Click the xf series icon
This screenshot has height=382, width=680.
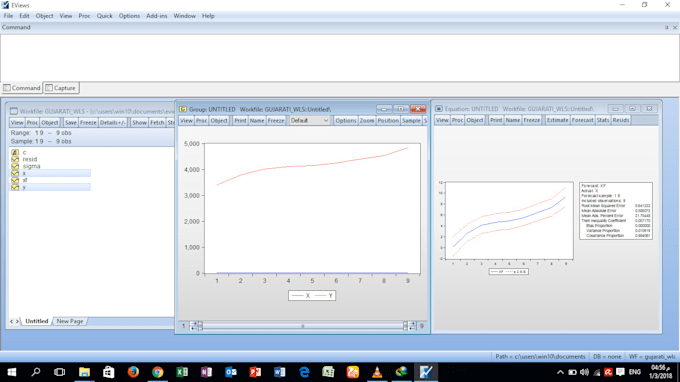pyautogui.click(x=15, y=180)
